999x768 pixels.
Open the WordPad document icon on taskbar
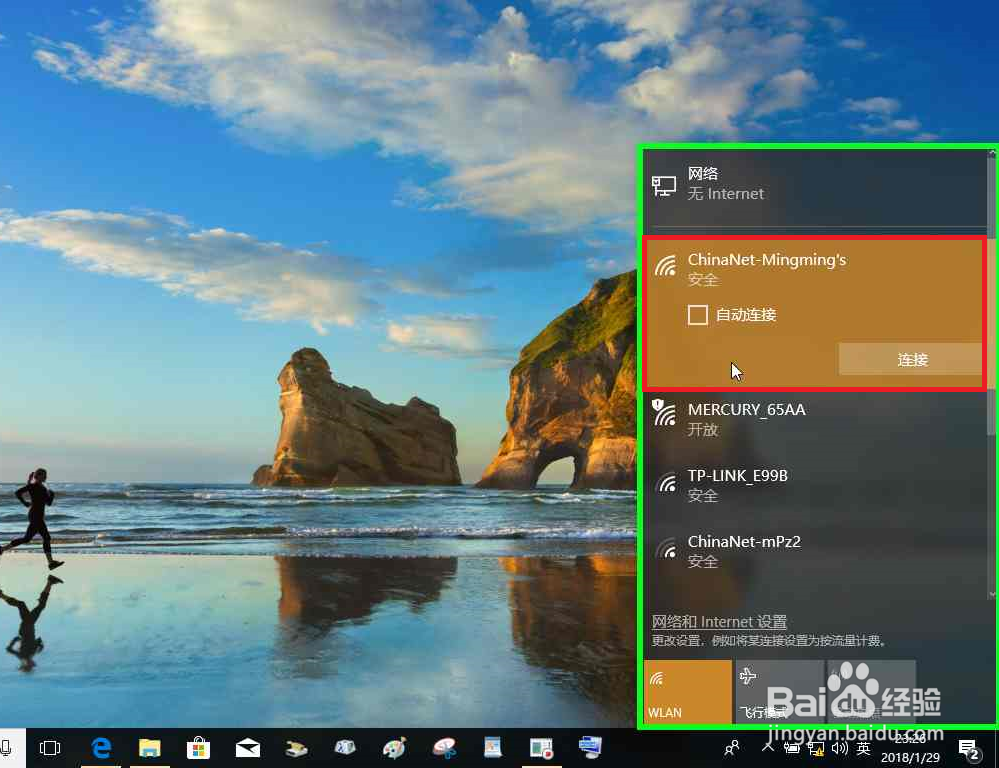coord(492,748)
